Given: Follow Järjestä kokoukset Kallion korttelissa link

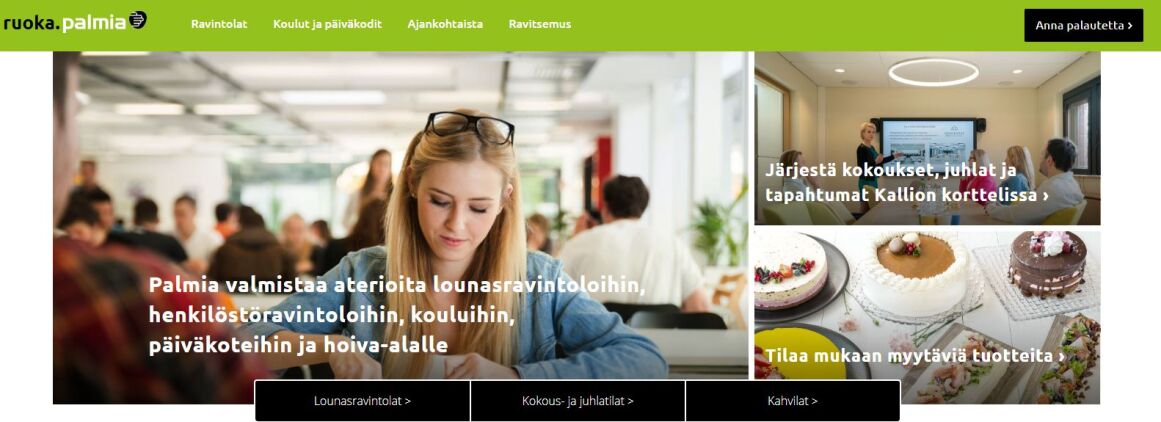Looking at the screenshot, I should pyautogui.click(x=907, y=184).
